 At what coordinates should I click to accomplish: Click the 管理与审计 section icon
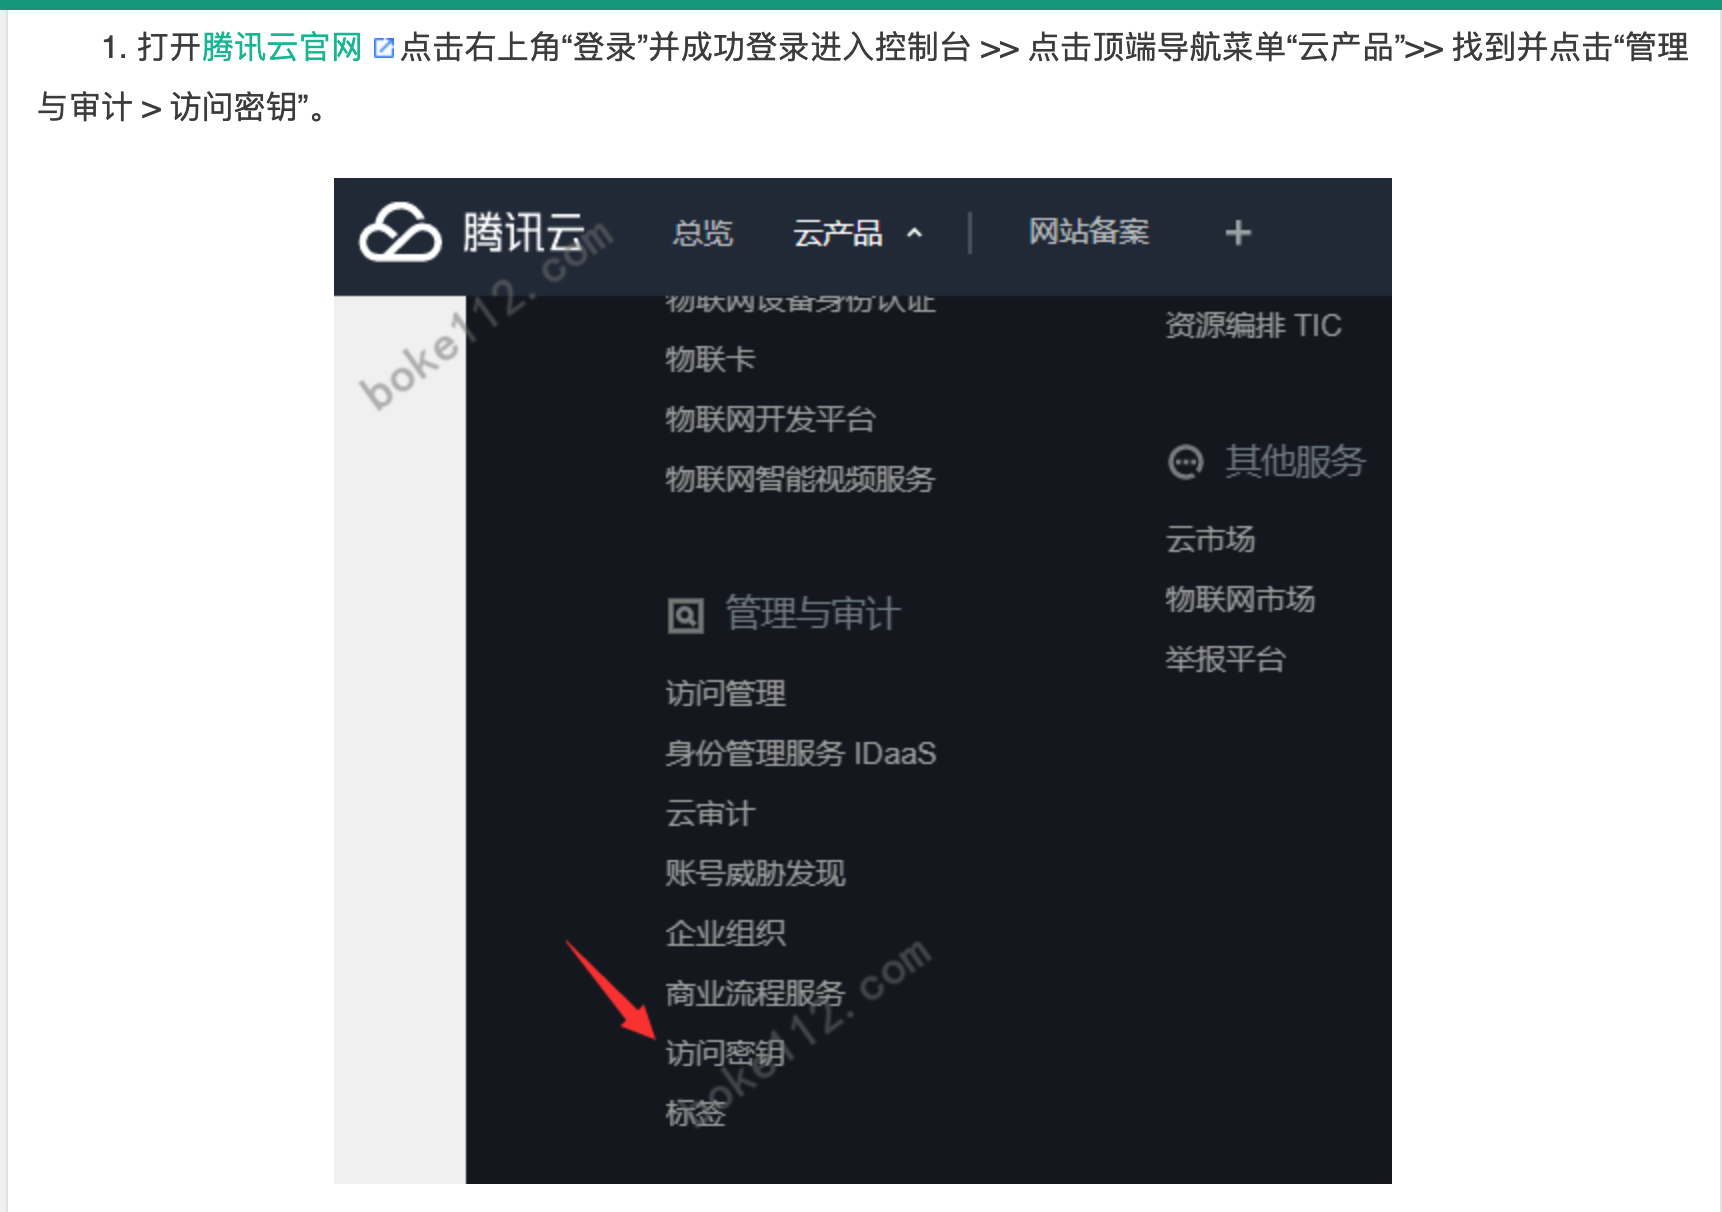pos(686,615)
